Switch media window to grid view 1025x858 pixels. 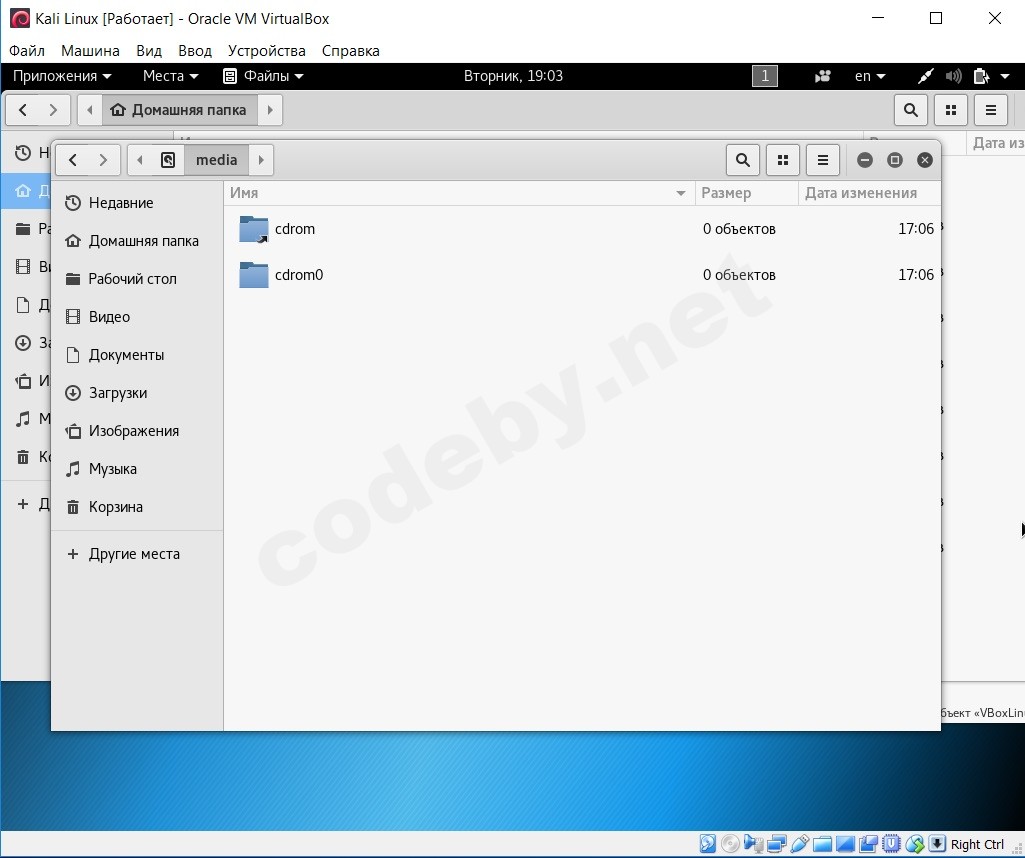pyautogui.click(x=782, y=160)
